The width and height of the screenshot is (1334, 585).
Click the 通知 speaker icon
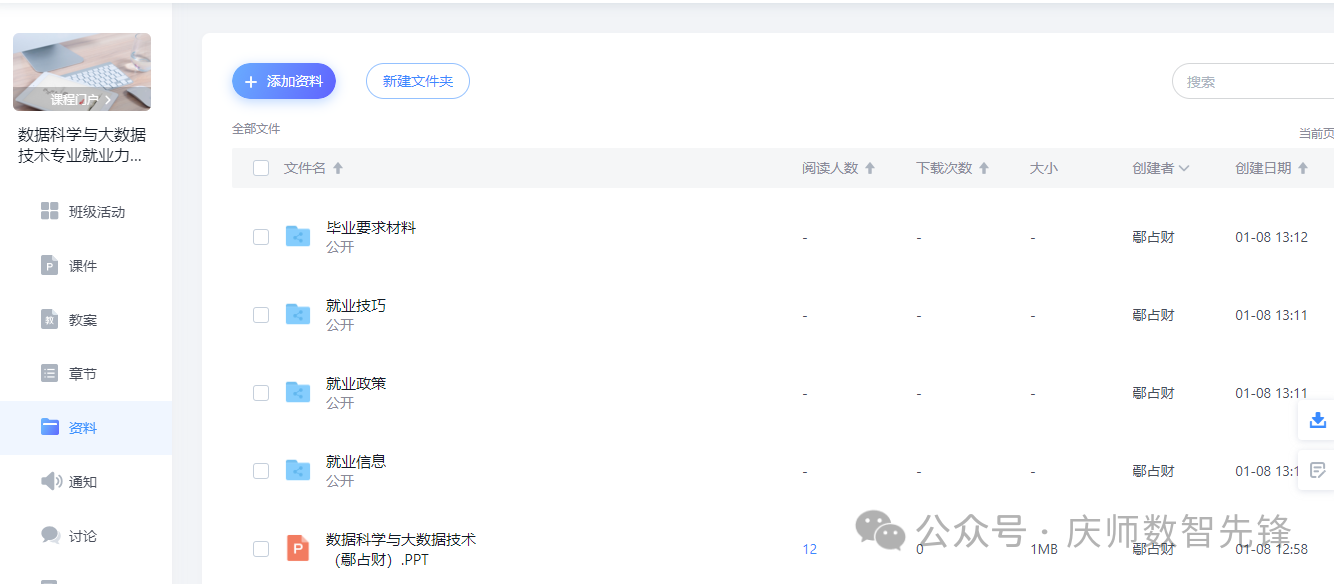tap(50, 481)
